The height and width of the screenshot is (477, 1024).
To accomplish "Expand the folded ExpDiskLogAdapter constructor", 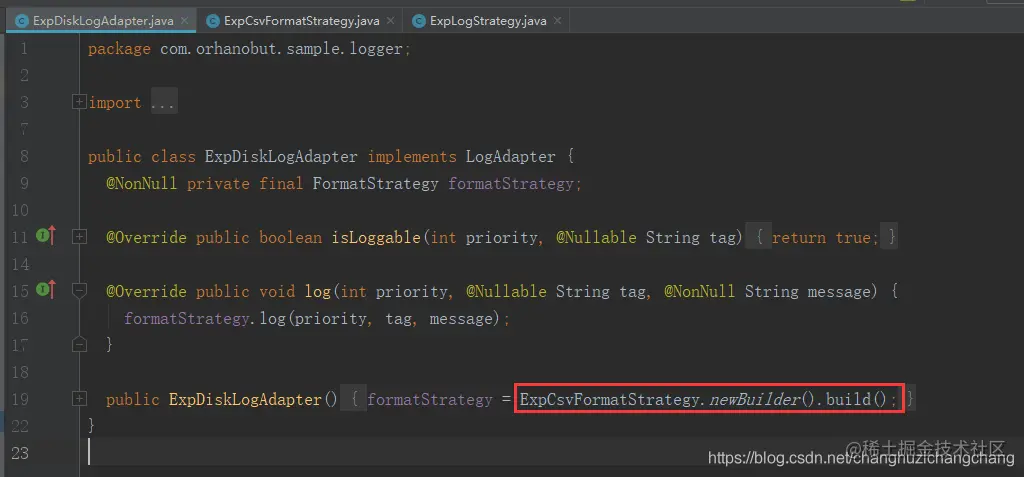I will 80,399.
